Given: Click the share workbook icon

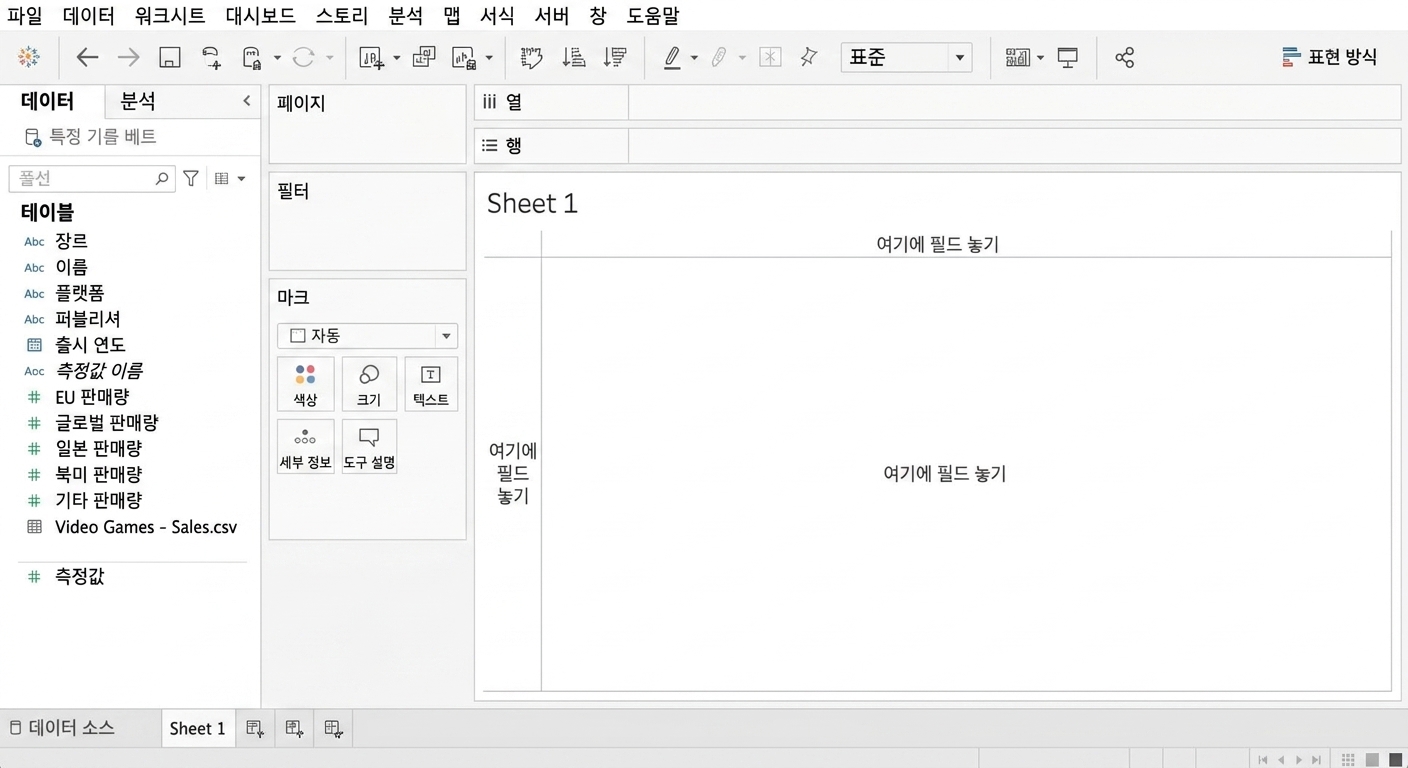Looking at the screenshot, I should coord(1125,57).
